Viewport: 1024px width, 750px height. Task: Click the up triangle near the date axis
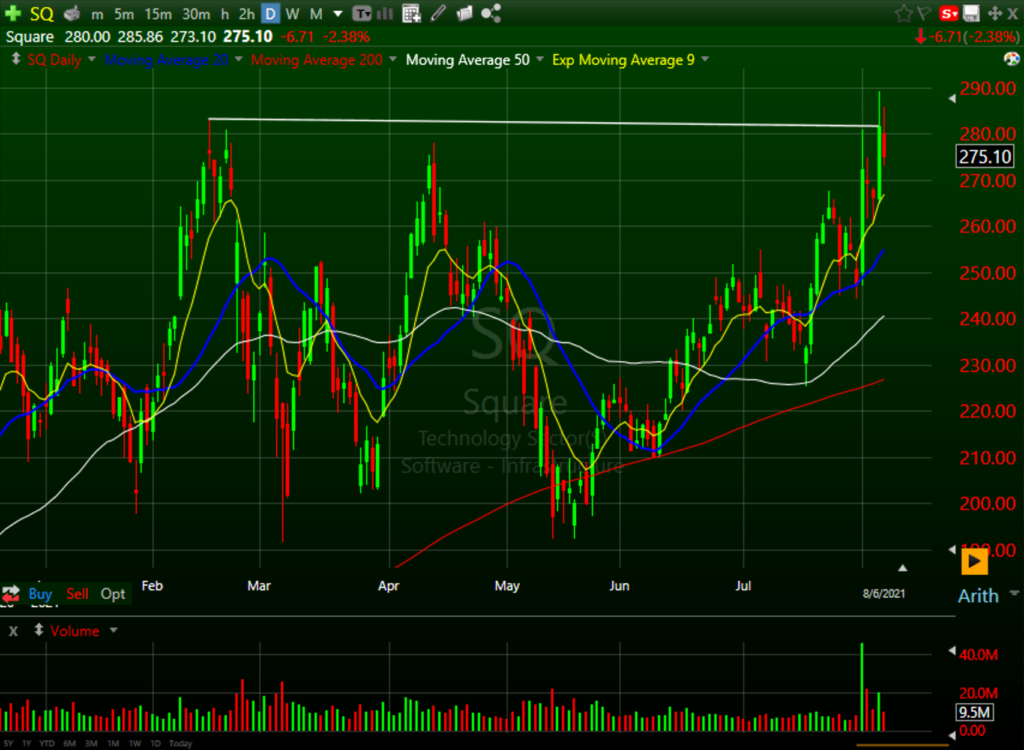pos(903,568)
